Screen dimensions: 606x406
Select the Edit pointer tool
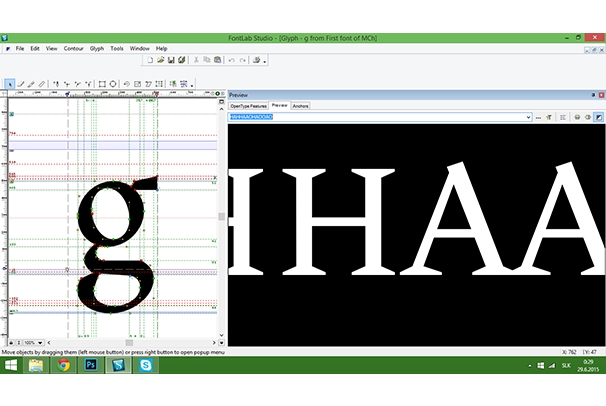(10, 84)
